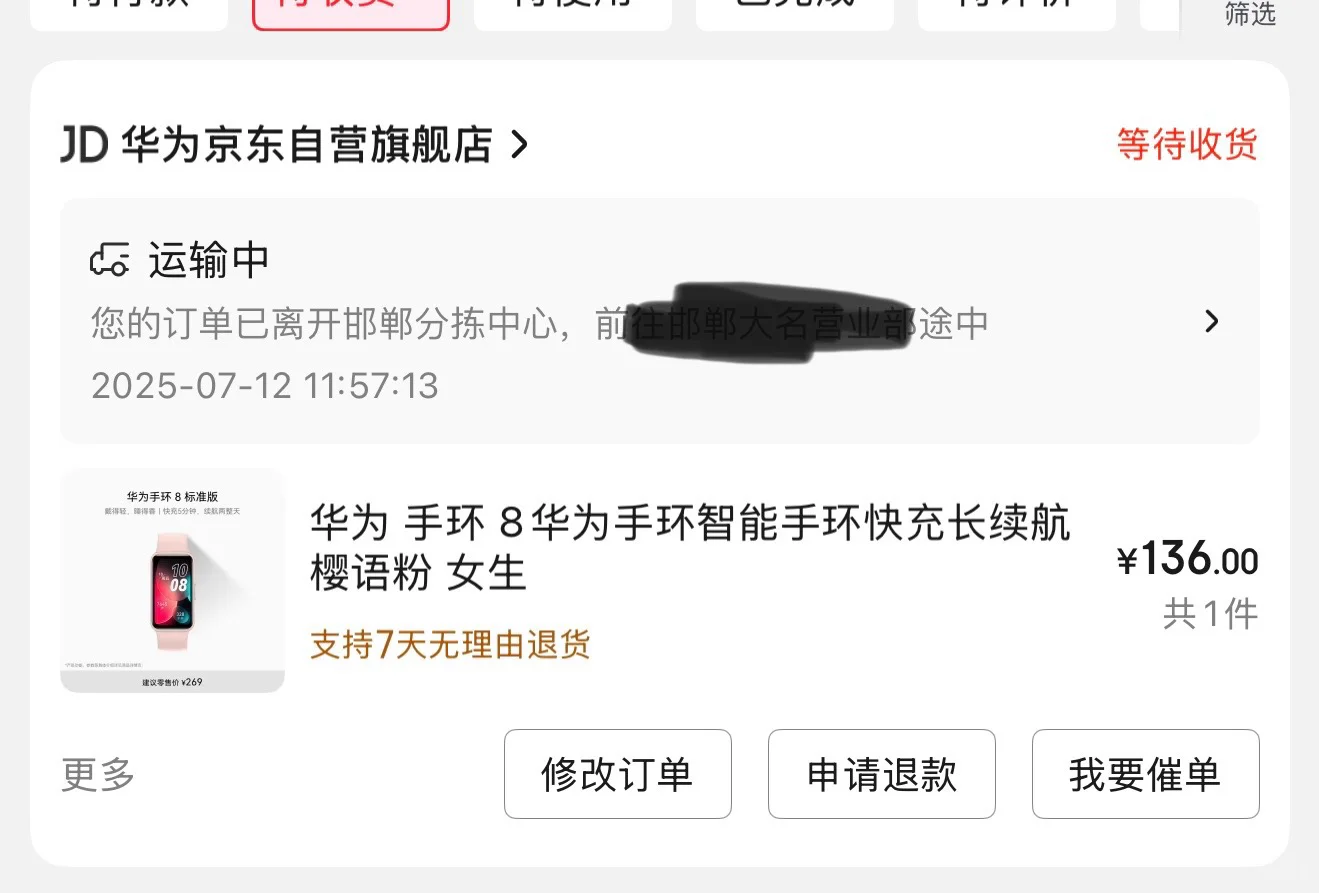
Task: Tap the 修改订单 button
Action: pyautogui.click(x=618, y=774)
